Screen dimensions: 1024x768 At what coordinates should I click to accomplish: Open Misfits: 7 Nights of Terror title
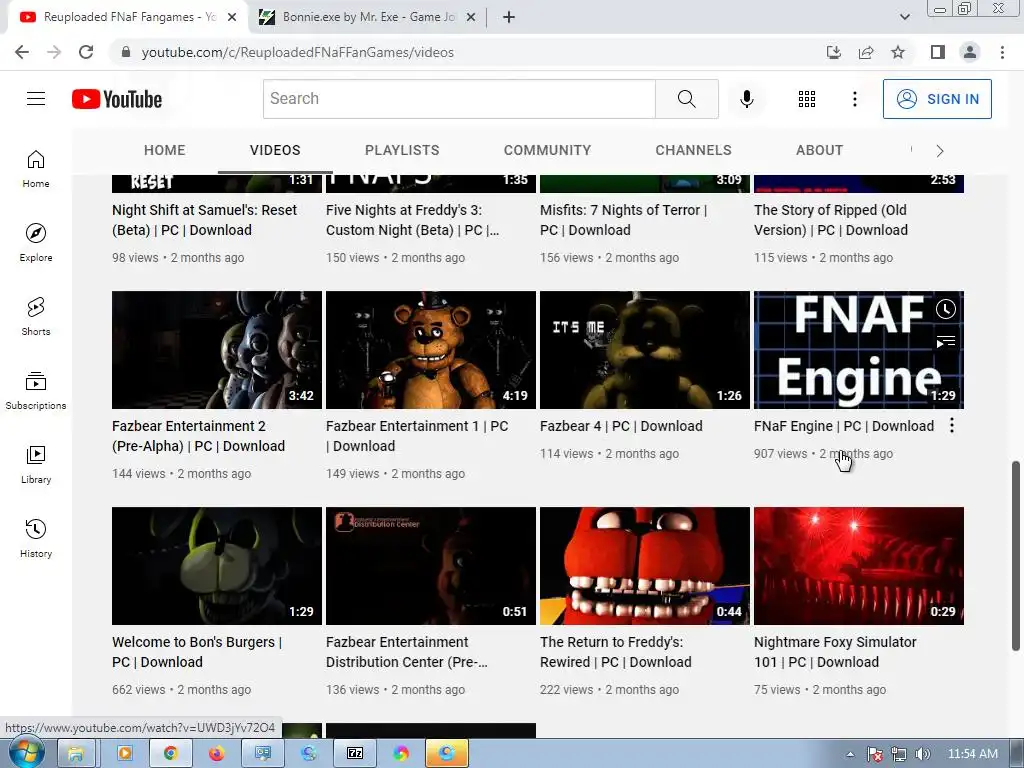(624, 220)
